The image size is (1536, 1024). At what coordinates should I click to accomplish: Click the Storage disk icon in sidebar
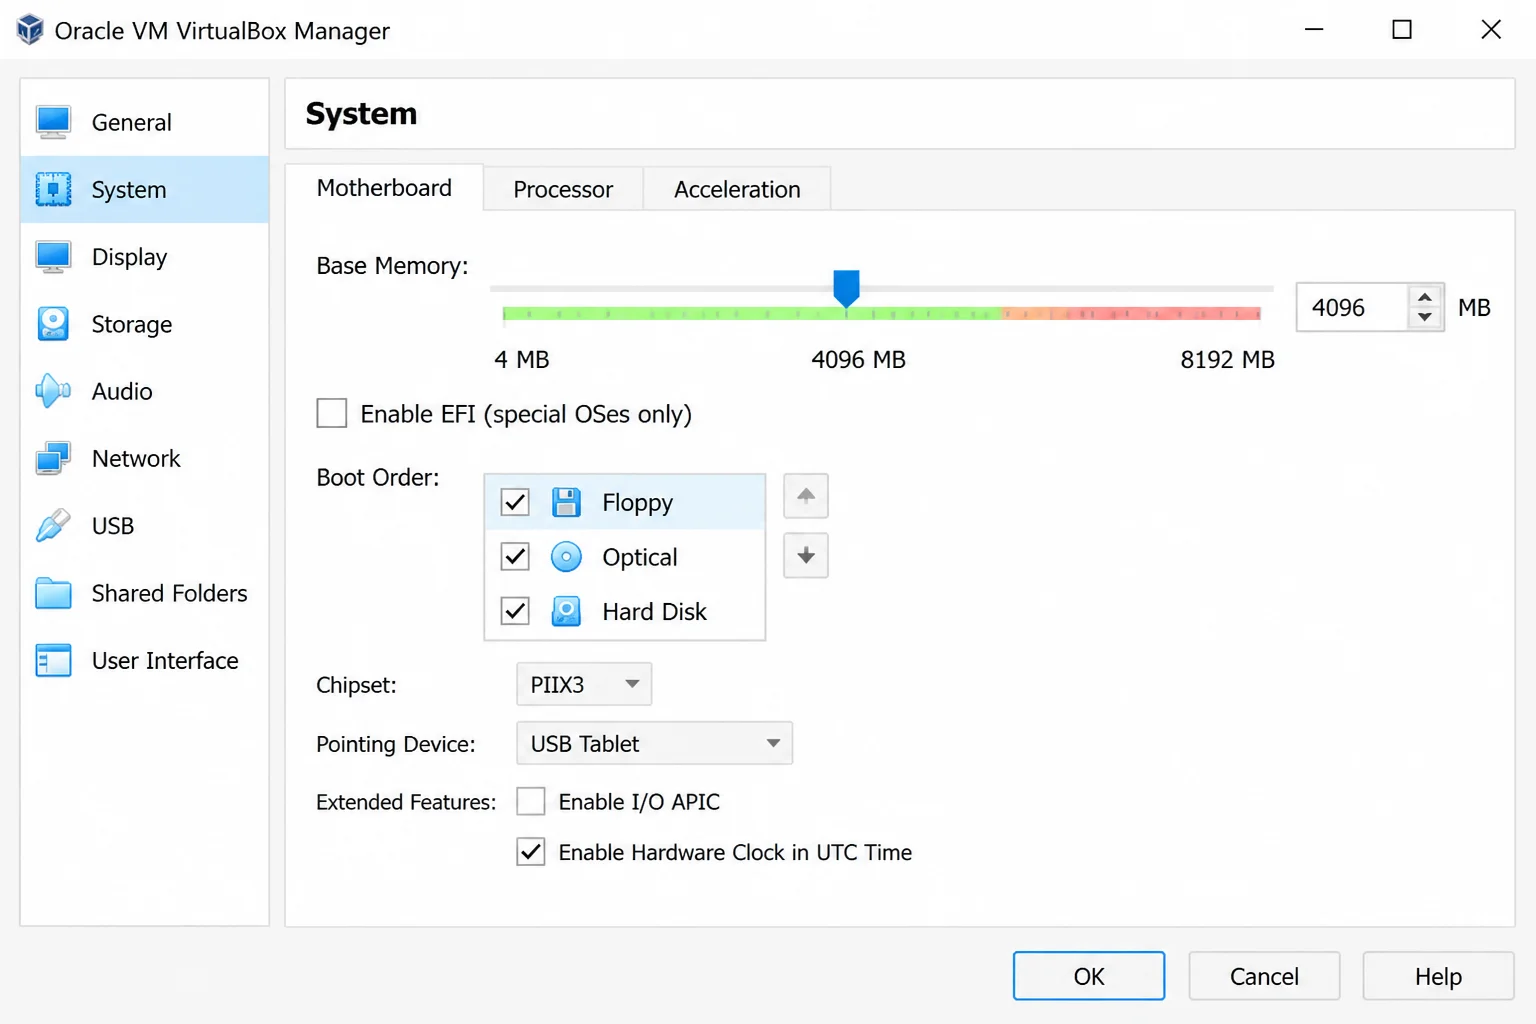[53, 324]
